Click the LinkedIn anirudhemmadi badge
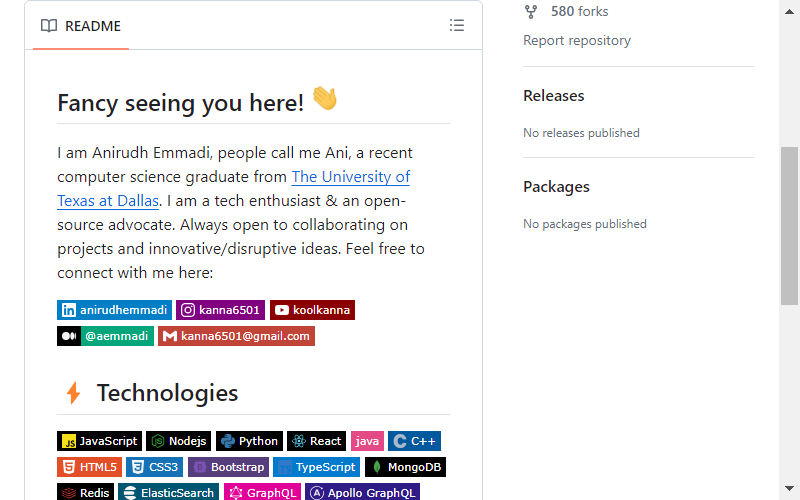Image resolution: width=800 pixels, height=500 pixels. (x=114, y=310)
